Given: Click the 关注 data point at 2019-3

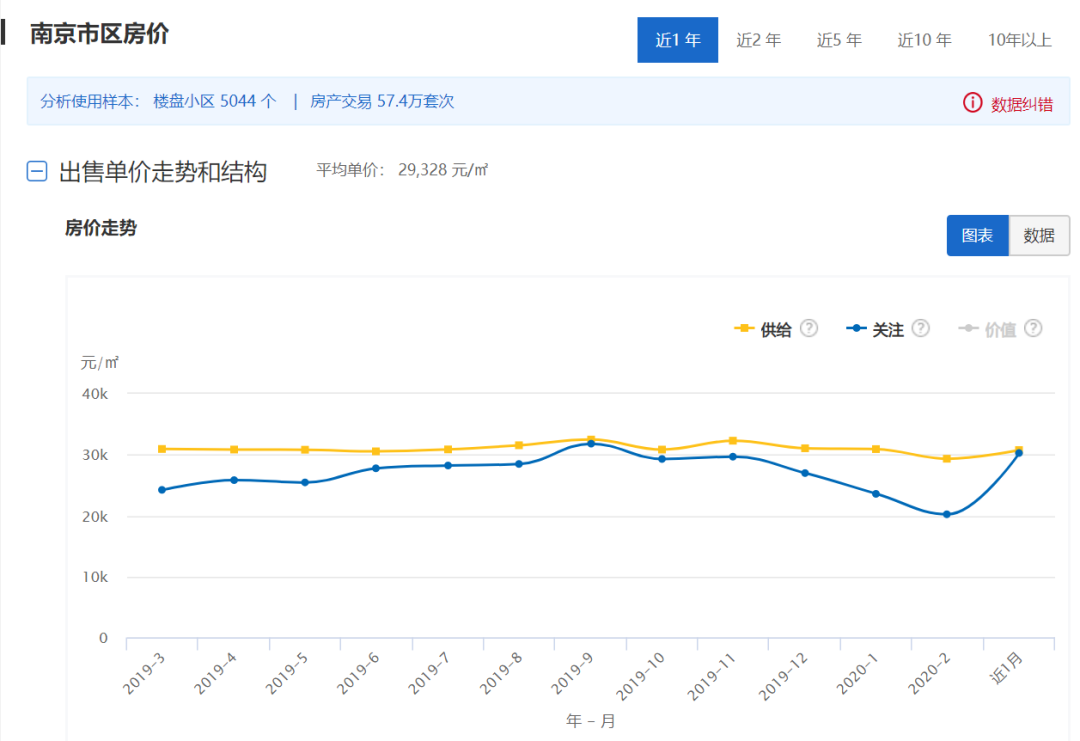Looking at the screenshot, I should (162, 490).
